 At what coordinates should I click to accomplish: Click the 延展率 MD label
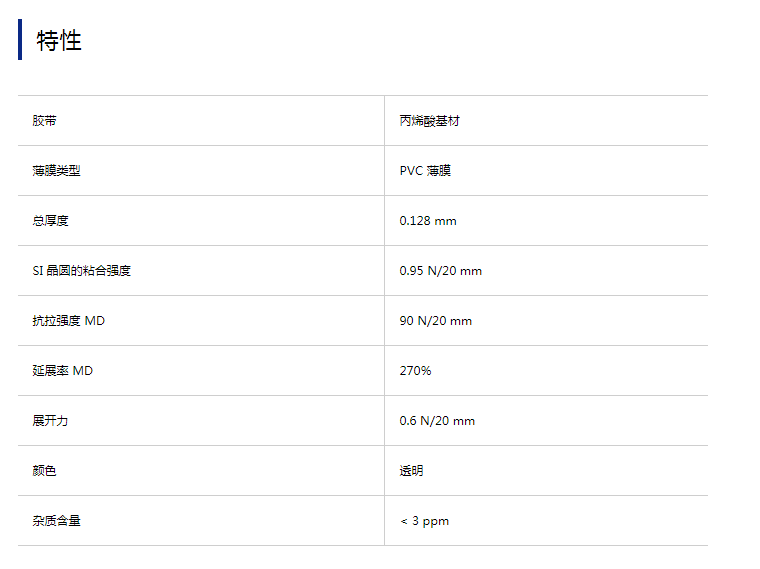coord(62,371)
